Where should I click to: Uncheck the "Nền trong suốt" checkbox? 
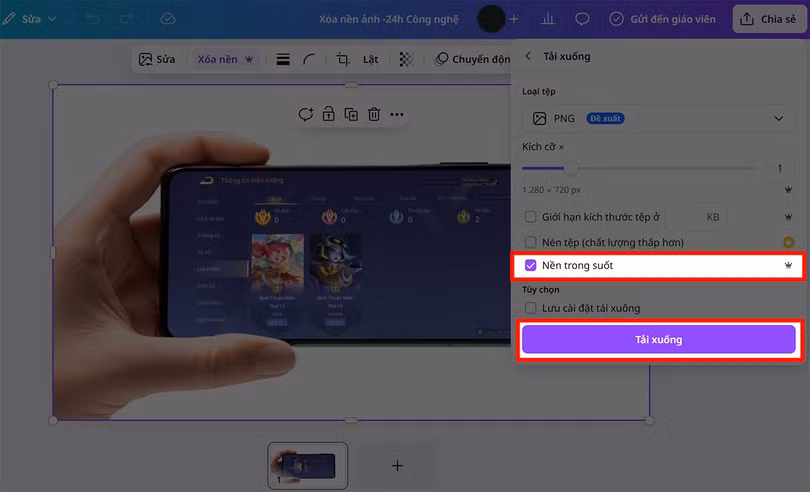(531, 266)
